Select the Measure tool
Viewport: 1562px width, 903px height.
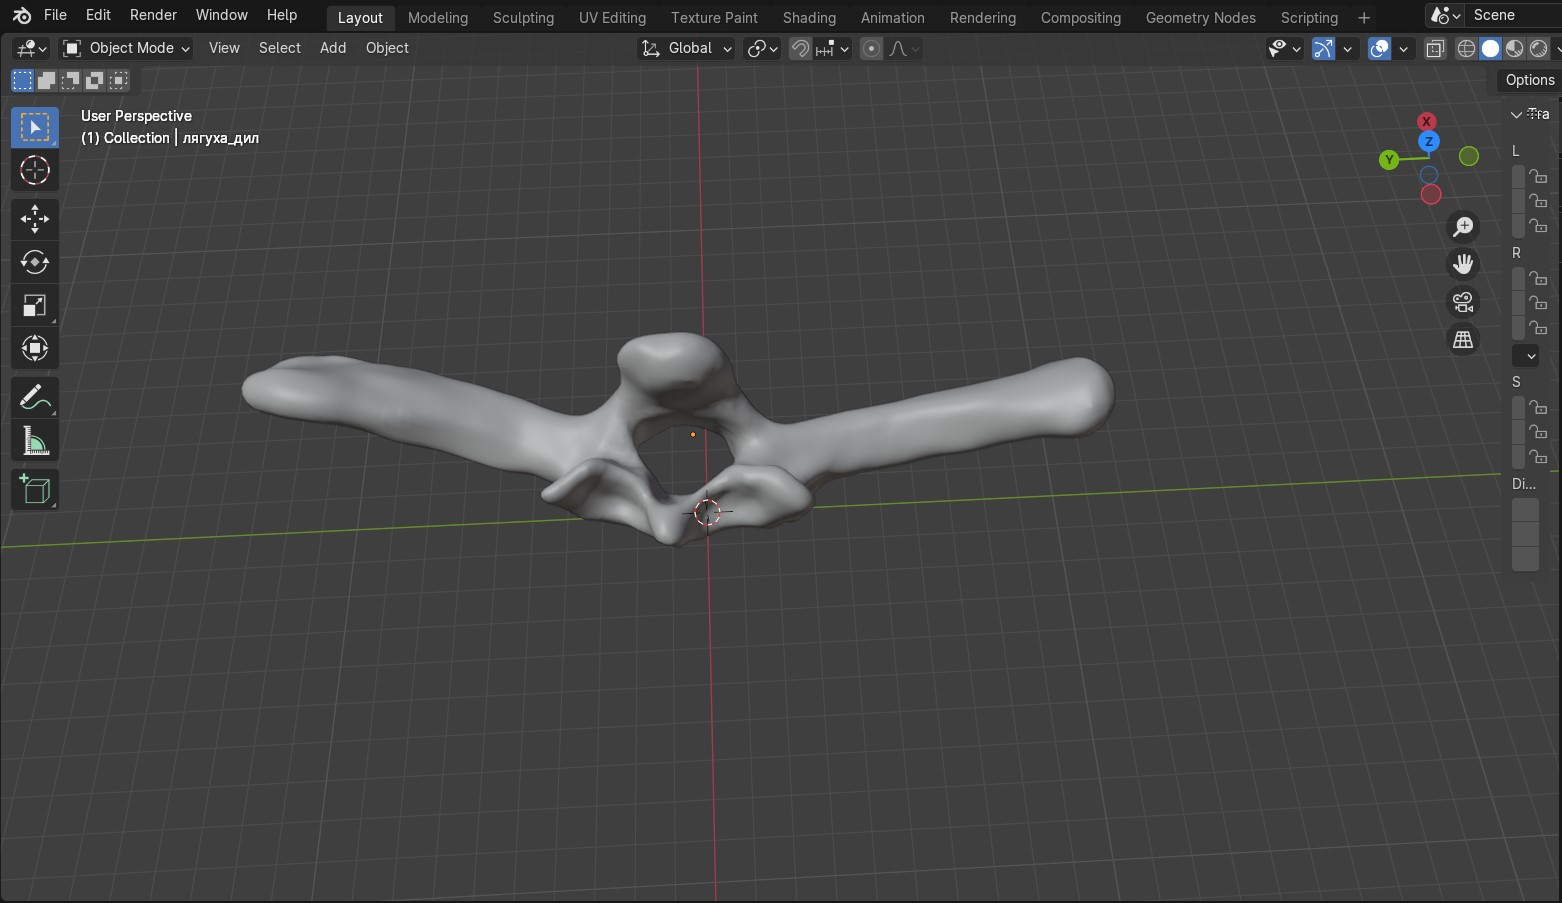pos(35,442)
